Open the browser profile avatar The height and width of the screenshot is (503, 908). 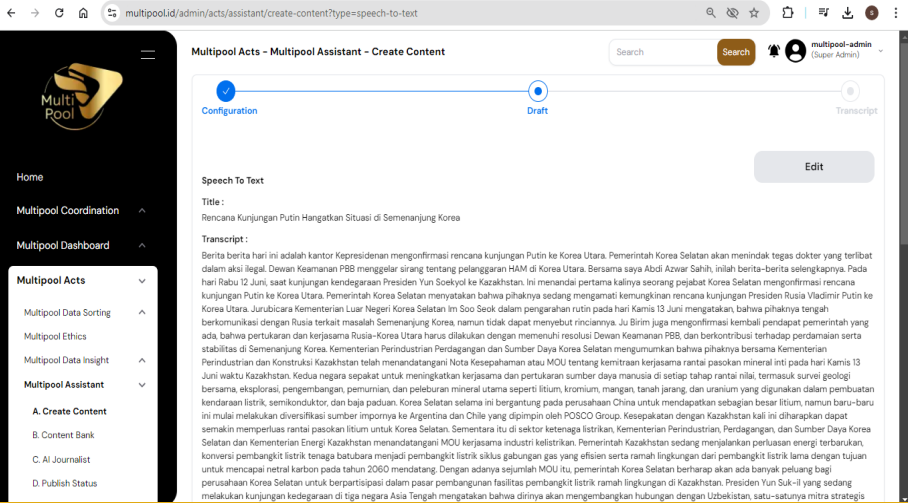pos(872,13)
